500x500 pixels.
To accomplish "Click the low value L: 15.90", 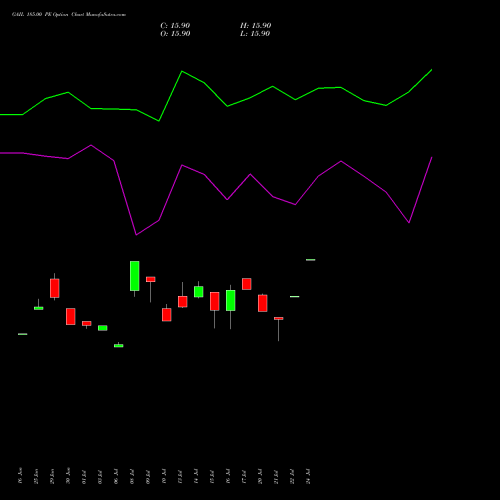I will 255,34.
